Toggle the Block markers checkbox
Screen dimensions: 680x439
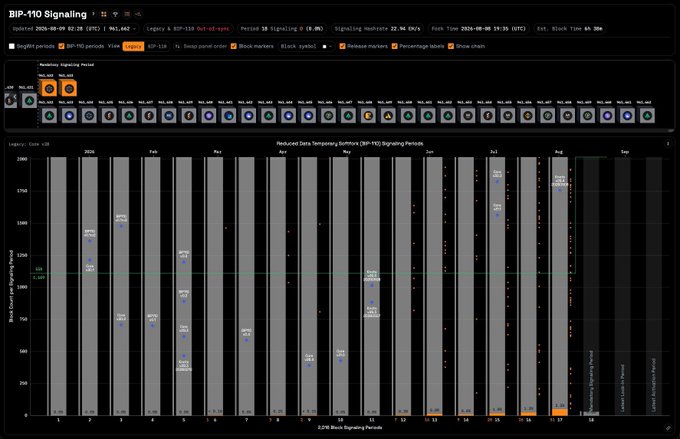[x=234, y=46]
